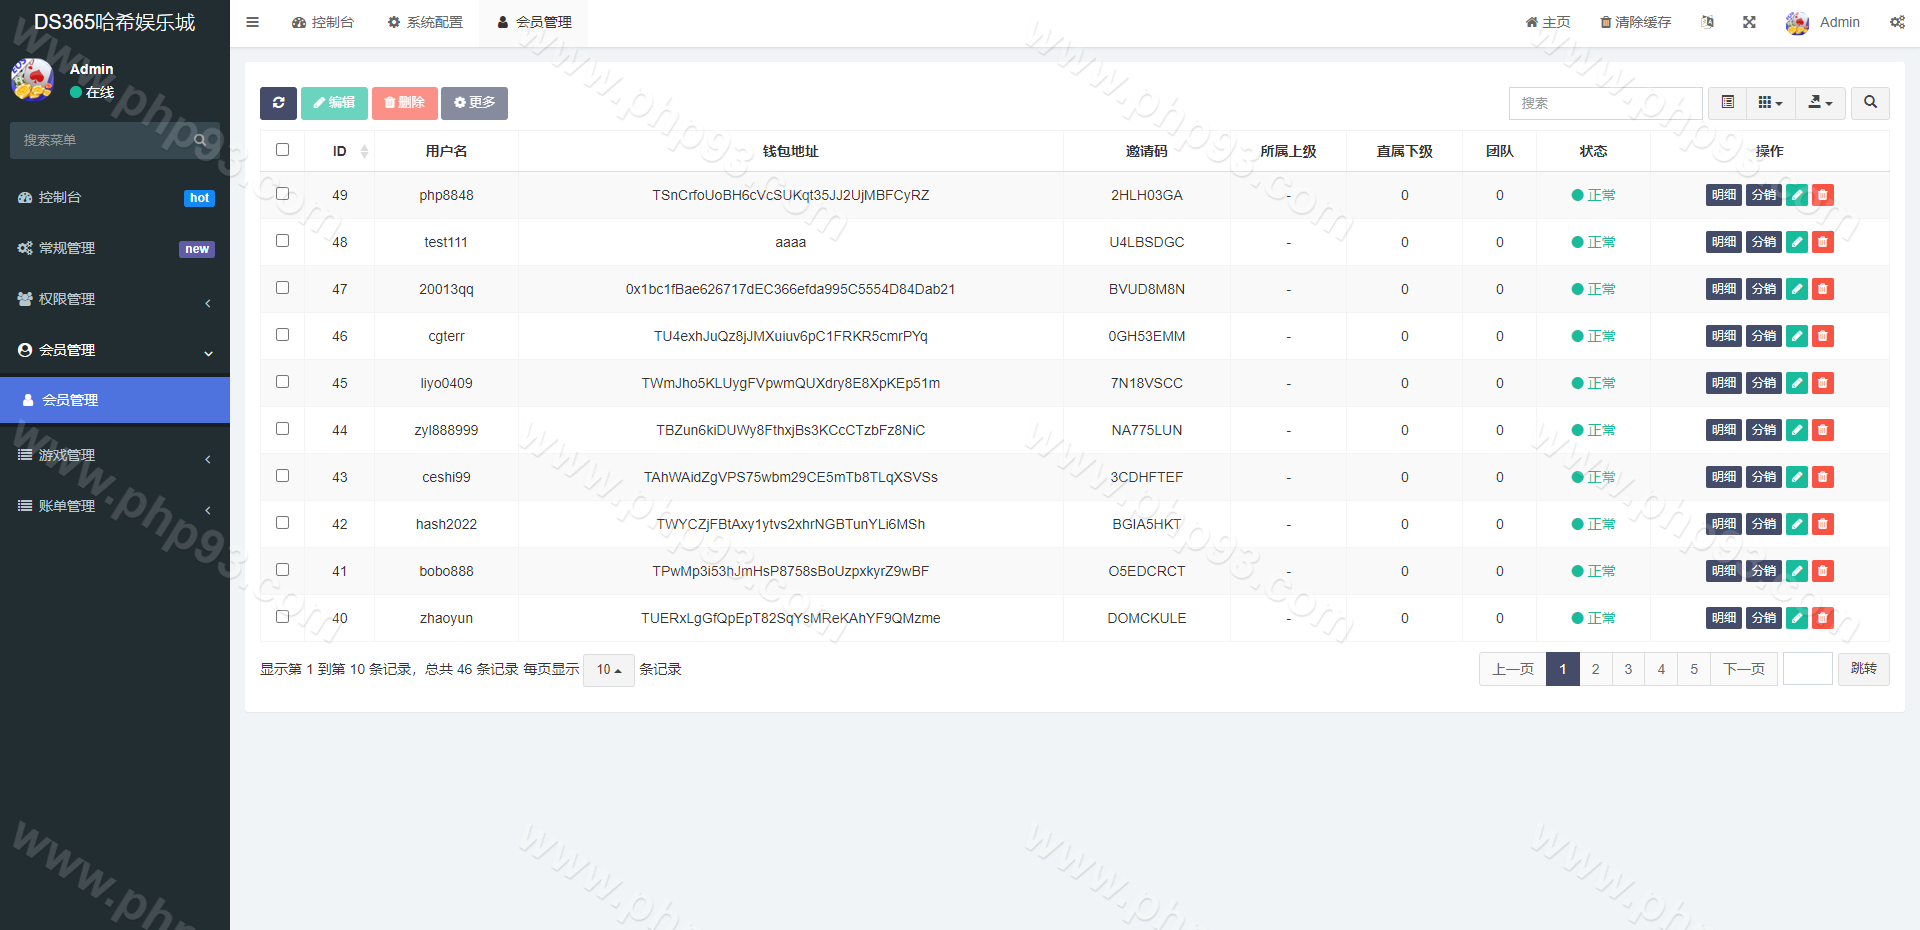Click the fullscreen expand icon in header

[x=1749, y=22]
